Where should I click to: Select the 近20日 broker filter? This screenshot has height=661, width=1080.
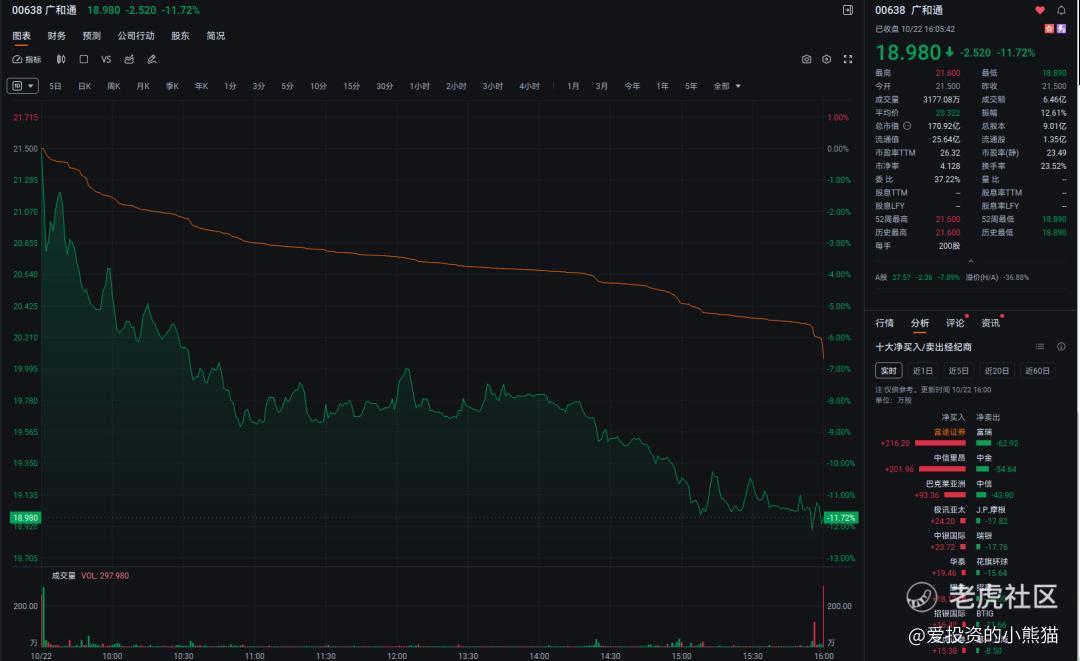point(997,370)
